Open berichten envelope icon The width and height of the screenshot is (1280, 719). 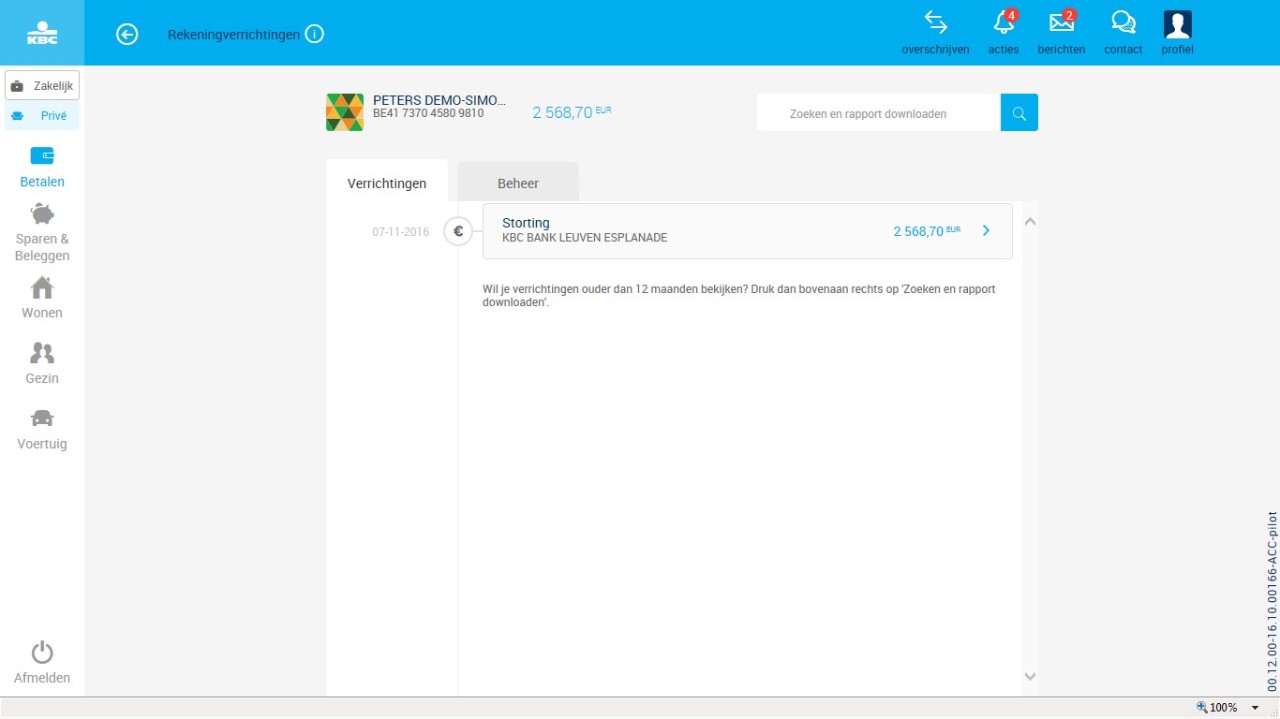(1061, 24)
